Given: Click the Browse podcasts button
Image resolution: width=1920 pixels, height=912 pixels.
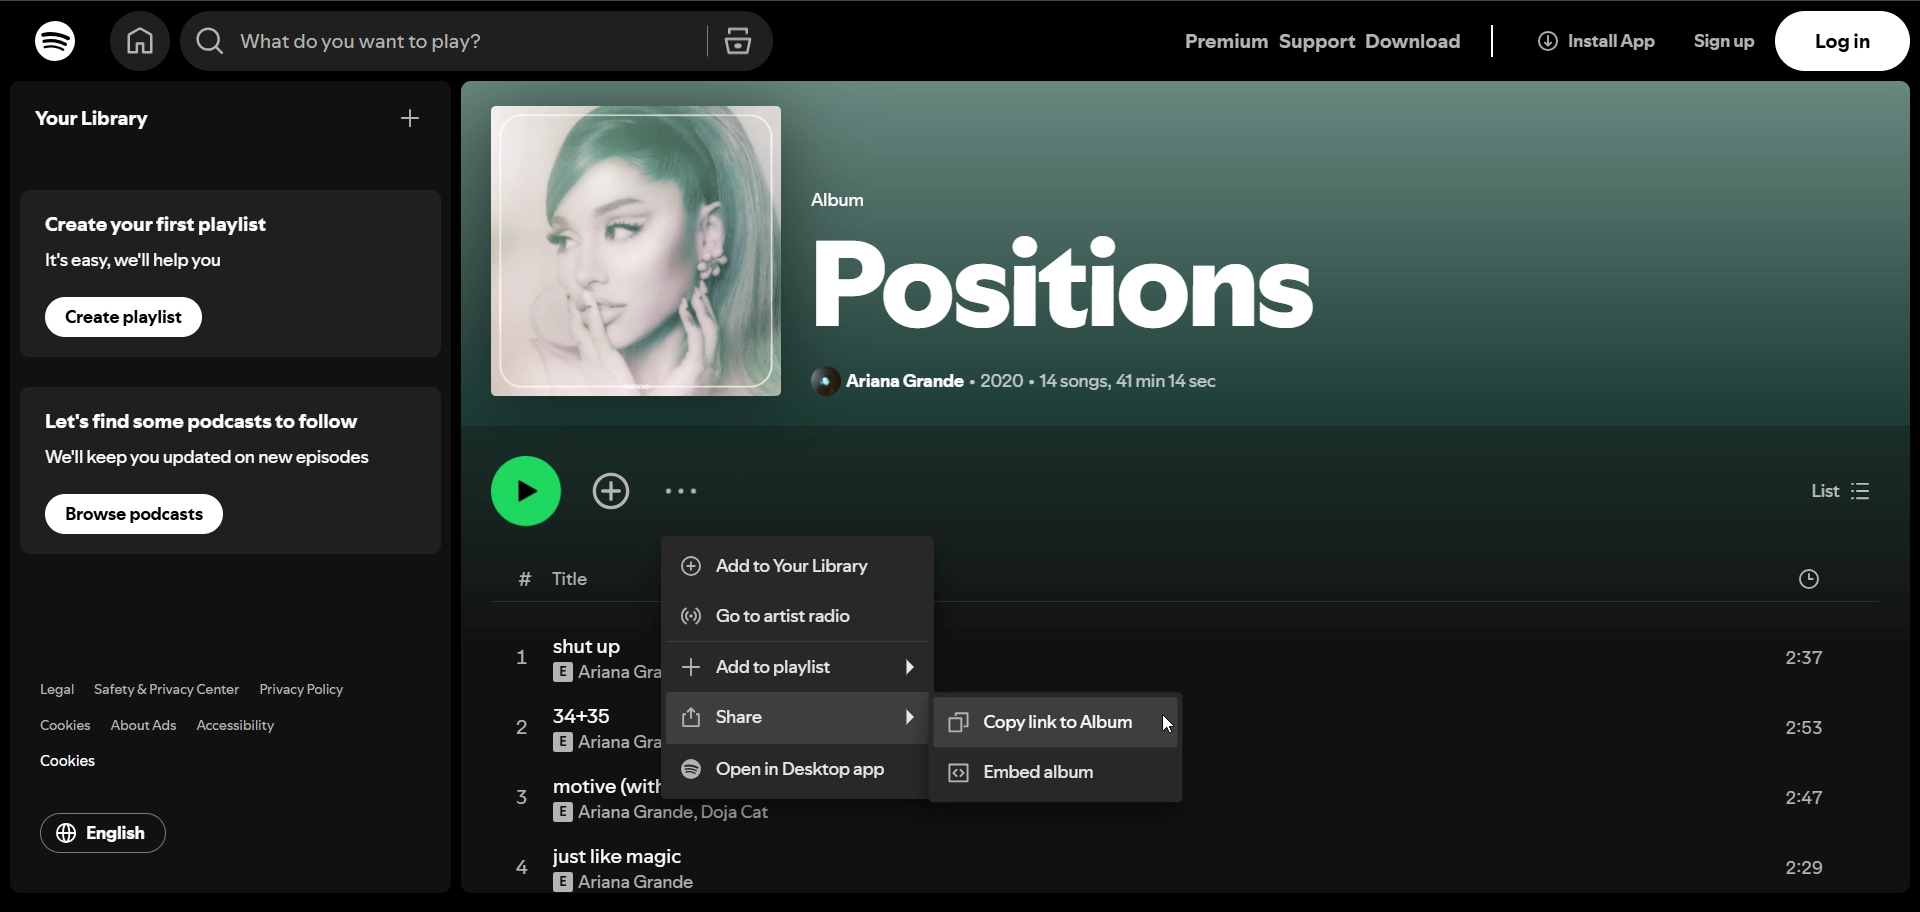Looking at the screenshot, I should [134, 514].
